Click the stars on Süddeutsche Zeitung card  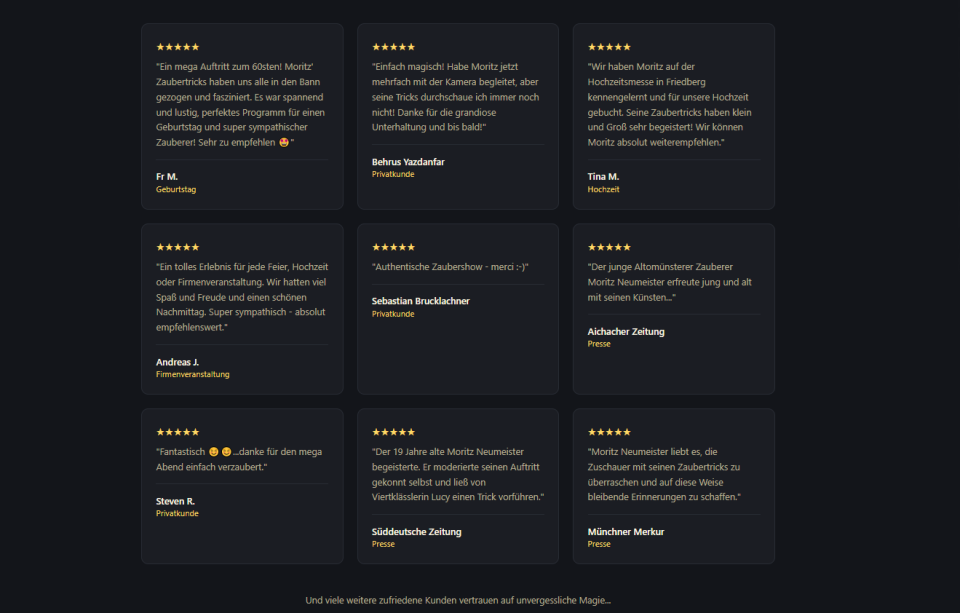394,432
